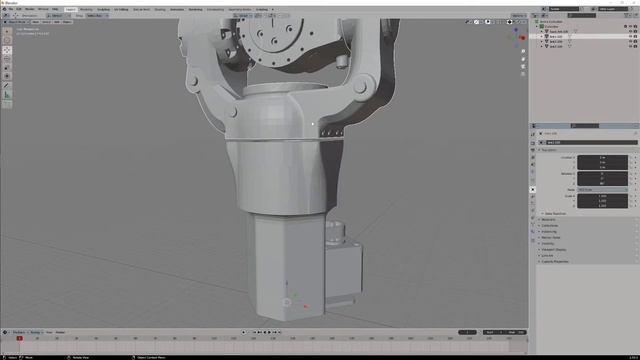640x360 pixels.
Task: Click the Rotation Z value field
Action: (602, 183)
